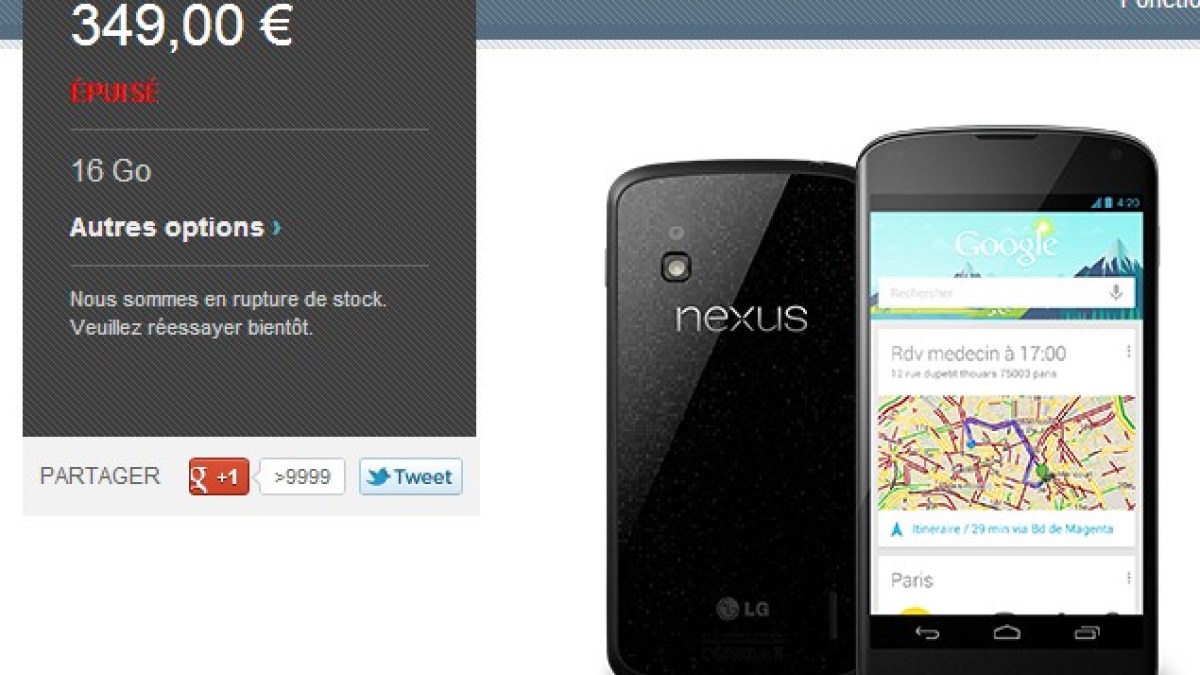Tap the home navigation icon on phone
The height and width of the screenshot is (675, 1200).
pyautogui.click(x=1007, y=632)
